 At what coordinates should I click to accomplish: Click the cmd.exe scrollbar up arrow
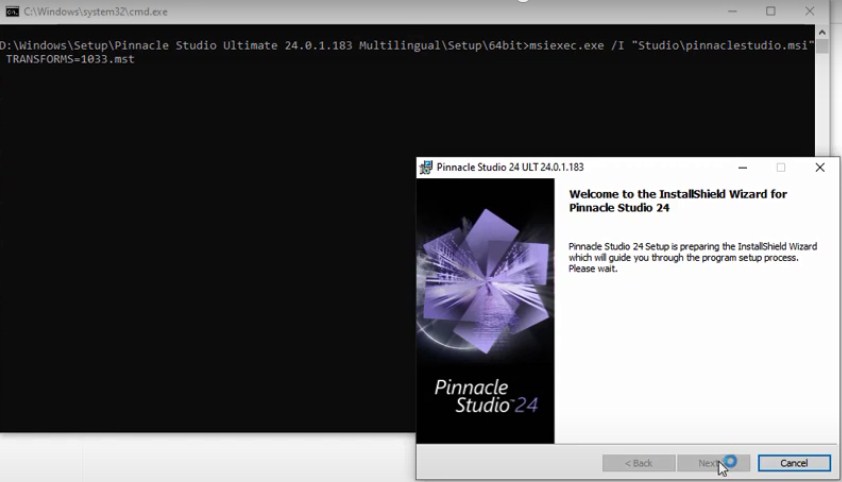coord(822,32)
